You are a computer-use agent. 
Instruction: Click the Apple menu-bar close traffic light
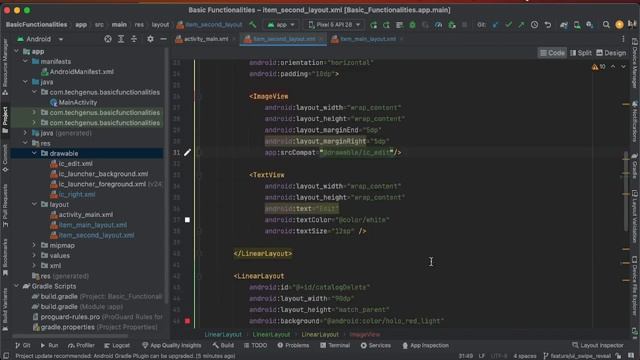(7, 10)
